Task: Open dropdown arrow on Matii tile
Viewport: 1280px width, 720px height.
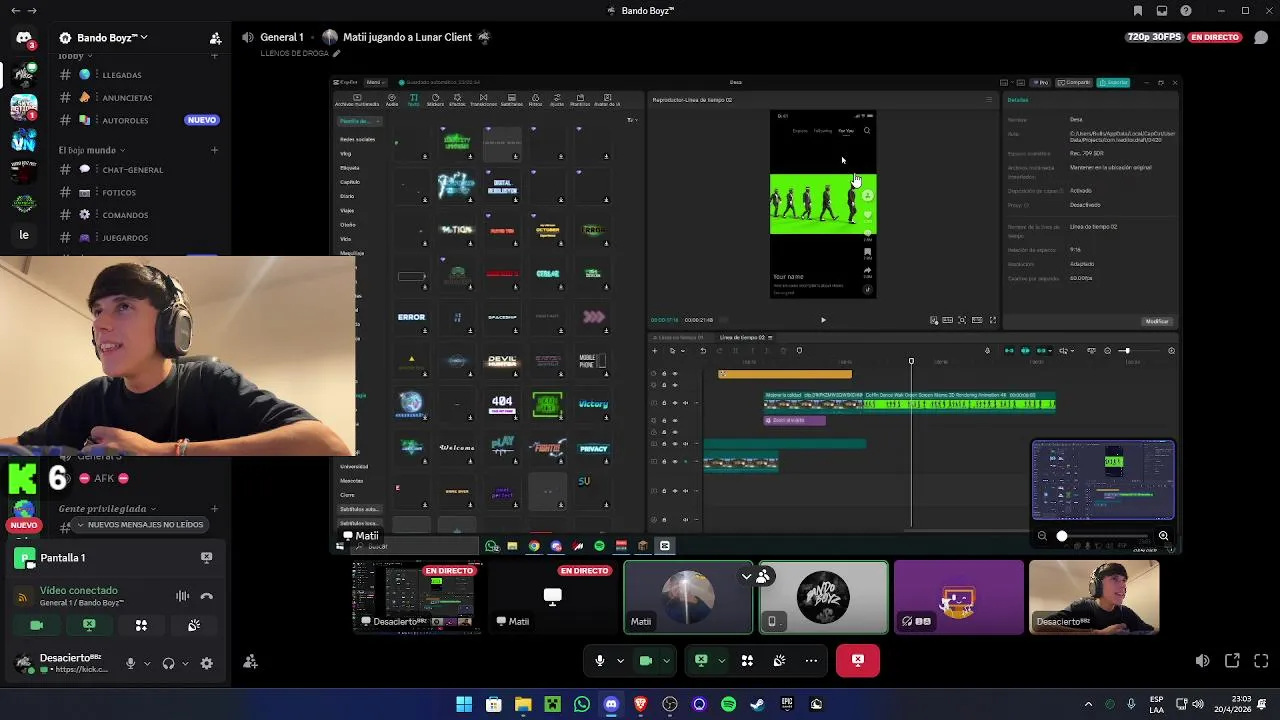Action: 746,577
